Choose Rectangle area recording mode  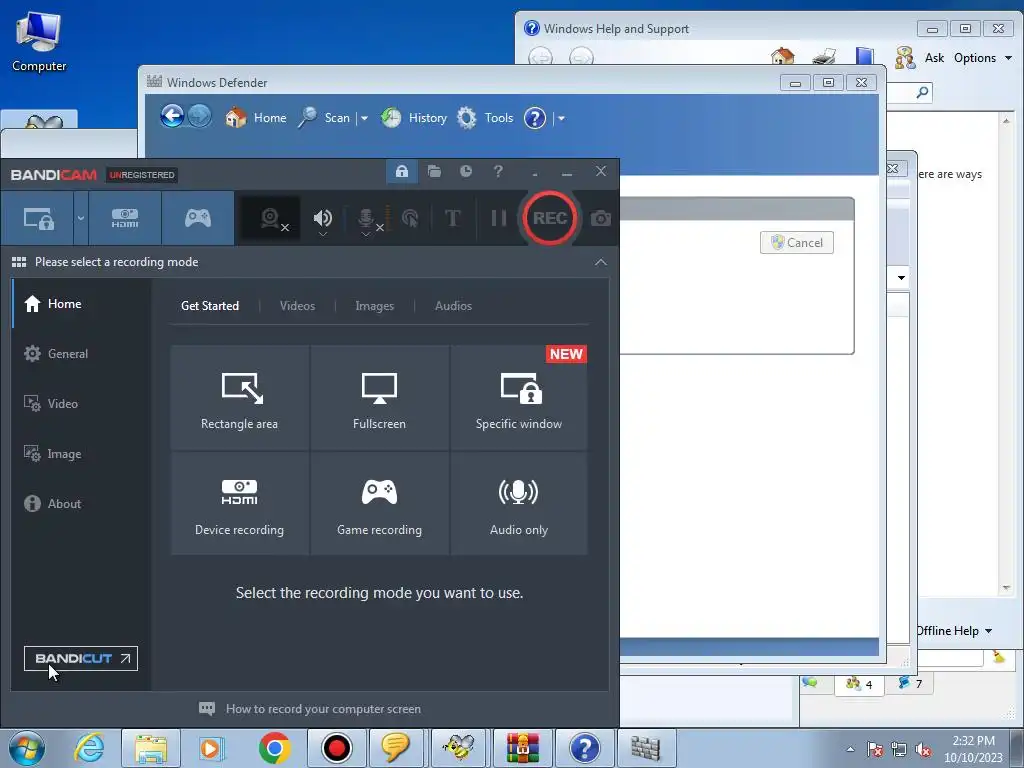pyautogui.click(x=240, y=398)
